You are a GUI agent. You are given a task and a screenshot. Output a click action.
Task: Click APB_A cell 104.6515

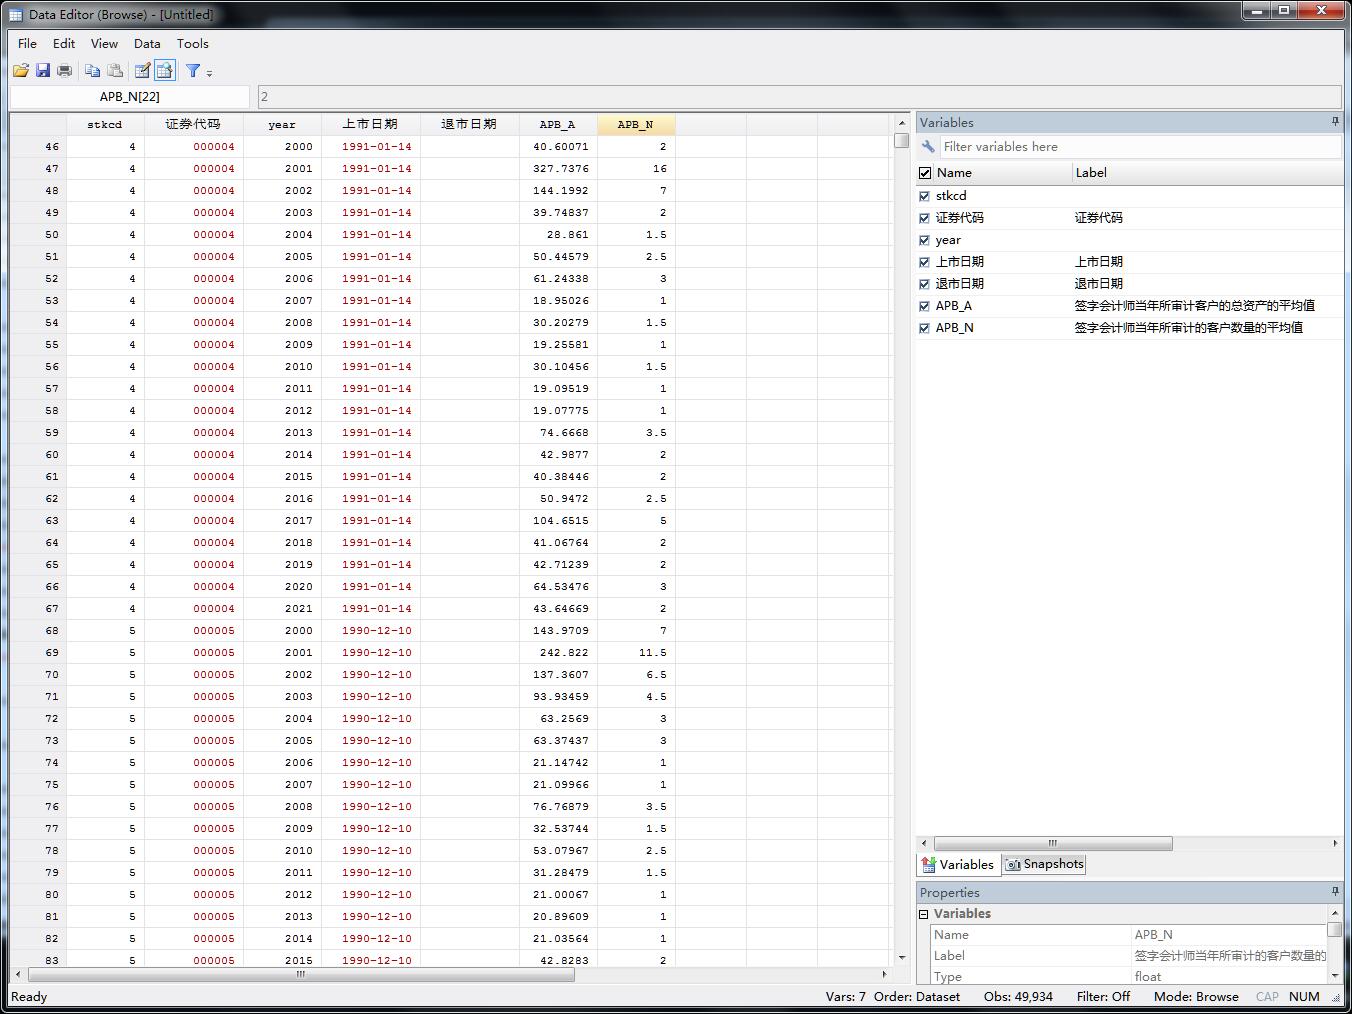[x=558, y=521]
